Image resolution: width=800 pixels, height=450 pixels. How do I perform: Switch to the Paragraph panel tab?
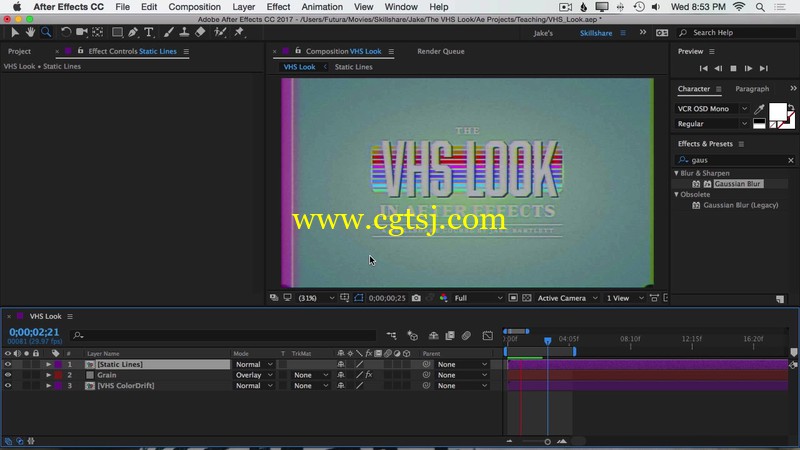[752, 89]
